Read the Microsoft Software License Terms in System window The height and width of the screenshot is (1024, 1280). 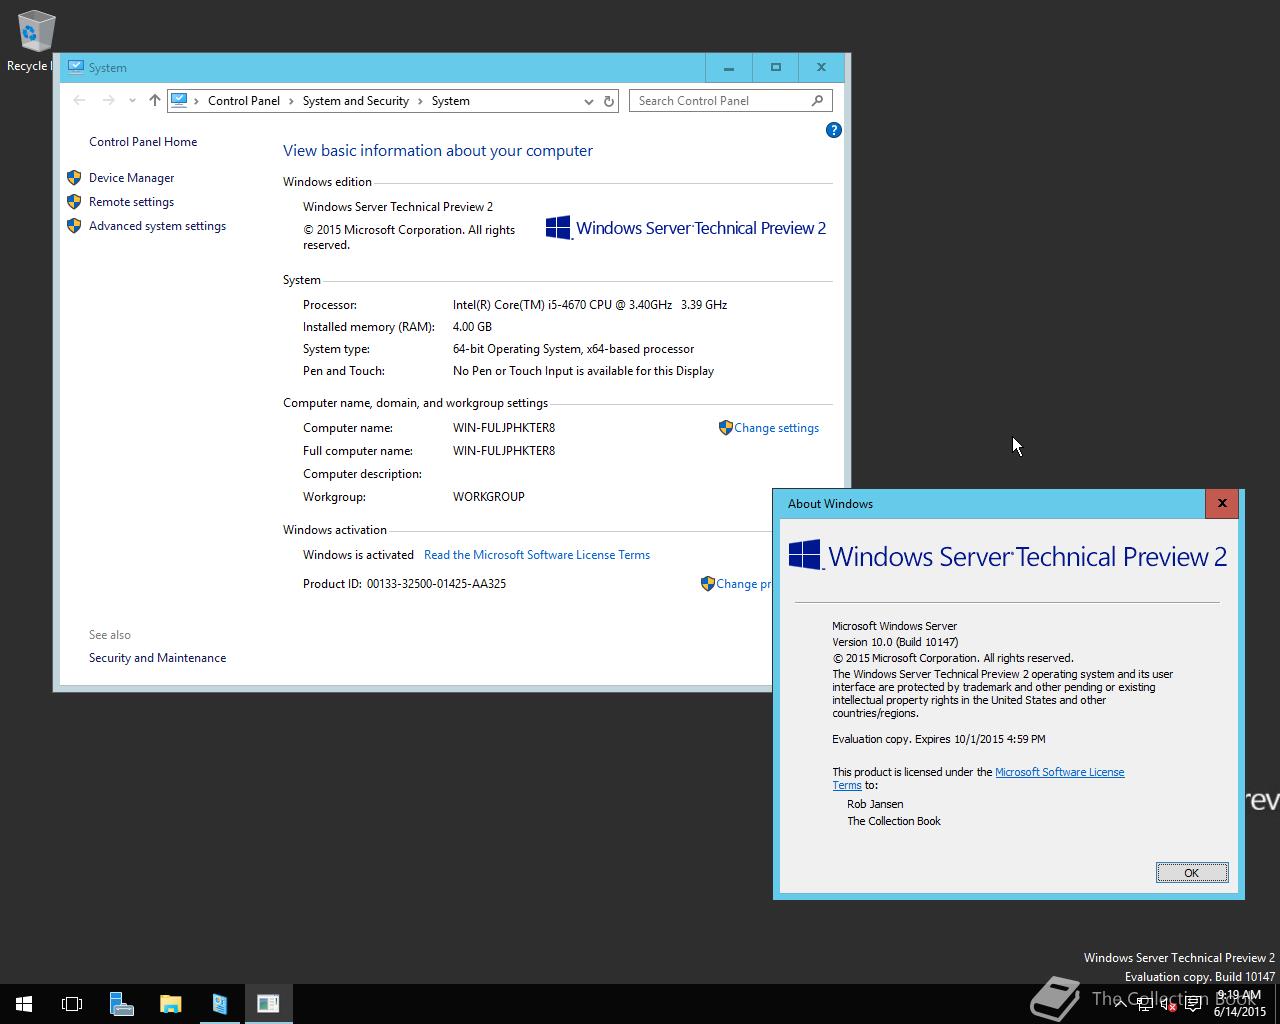pos(537,555)
